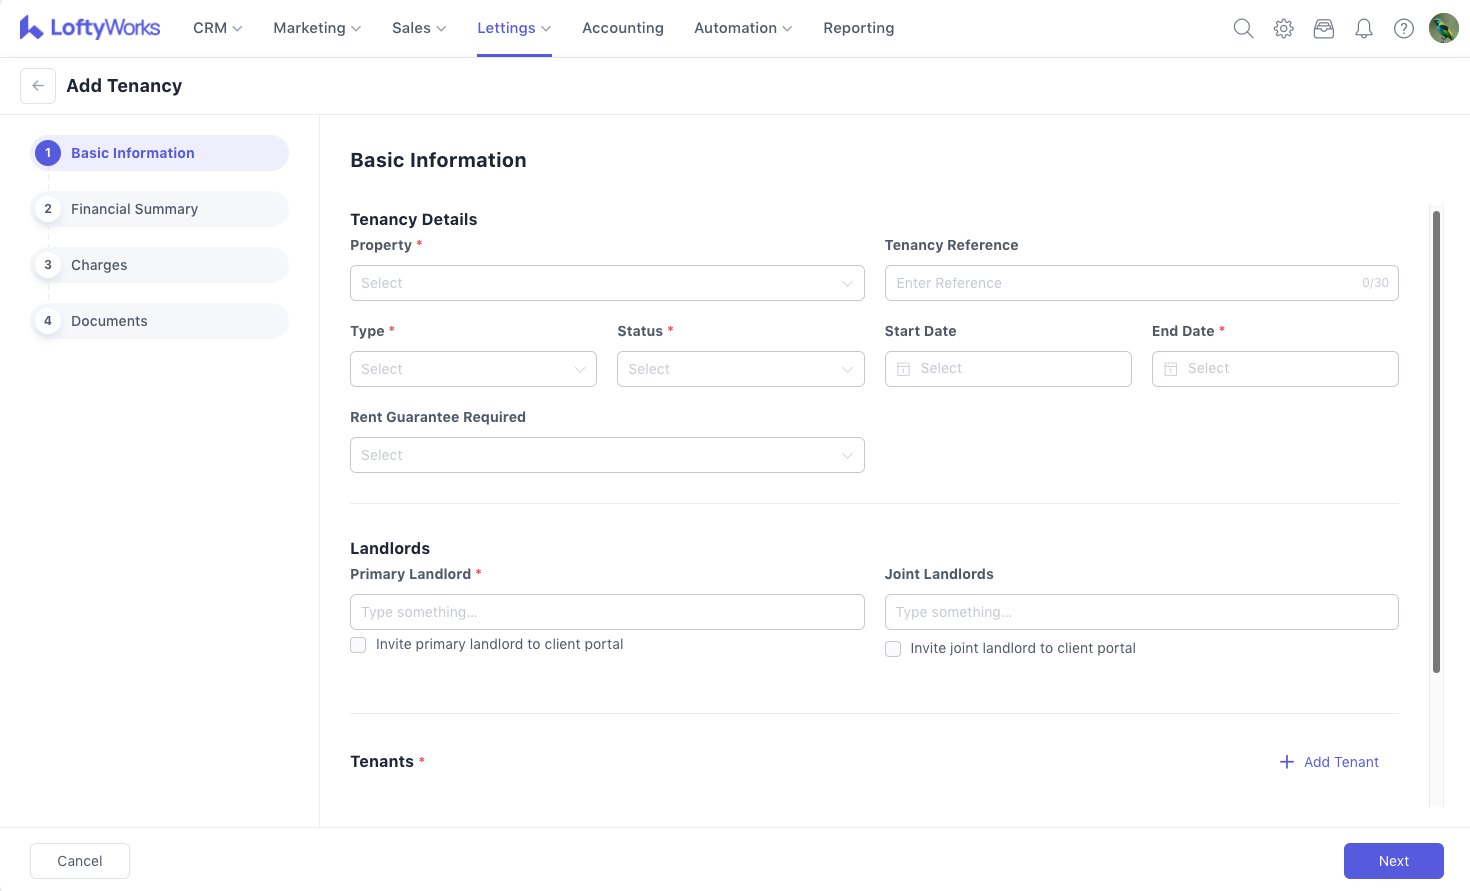Enable invite primary landlord to client portal
Screen dimensions: 1470x891
pos(358,645)
